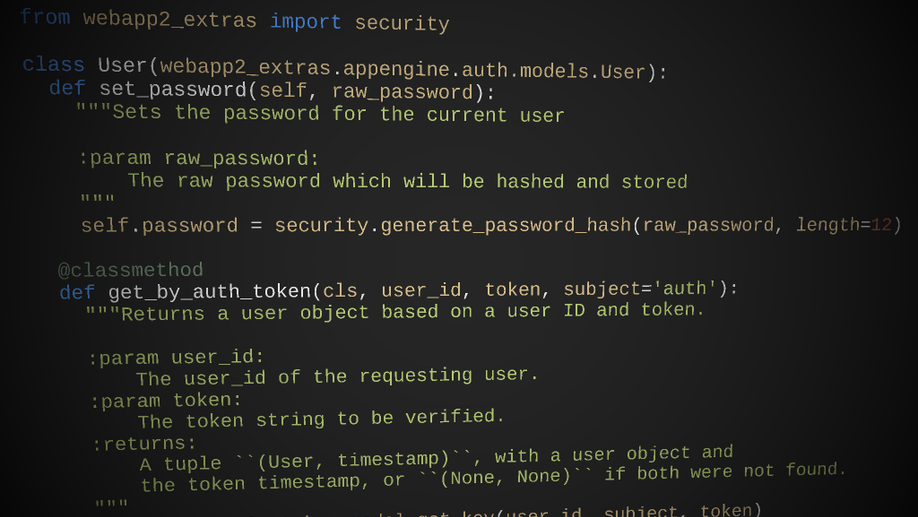918x517 pixels.
Task: Click the ":returns:" docstring label
Action: click(x=145, y=444)
